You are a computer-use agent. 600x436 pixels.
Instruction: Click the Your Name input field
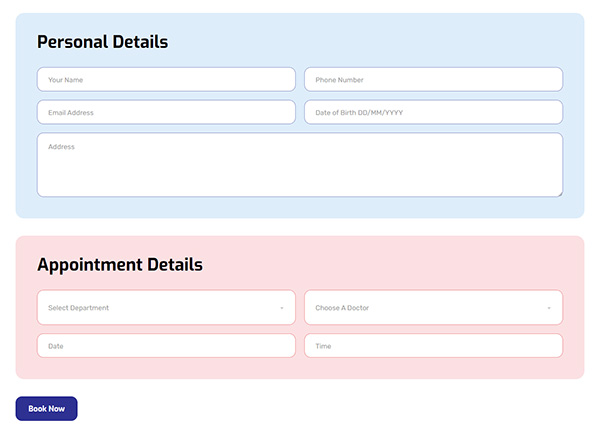(166, 80)
